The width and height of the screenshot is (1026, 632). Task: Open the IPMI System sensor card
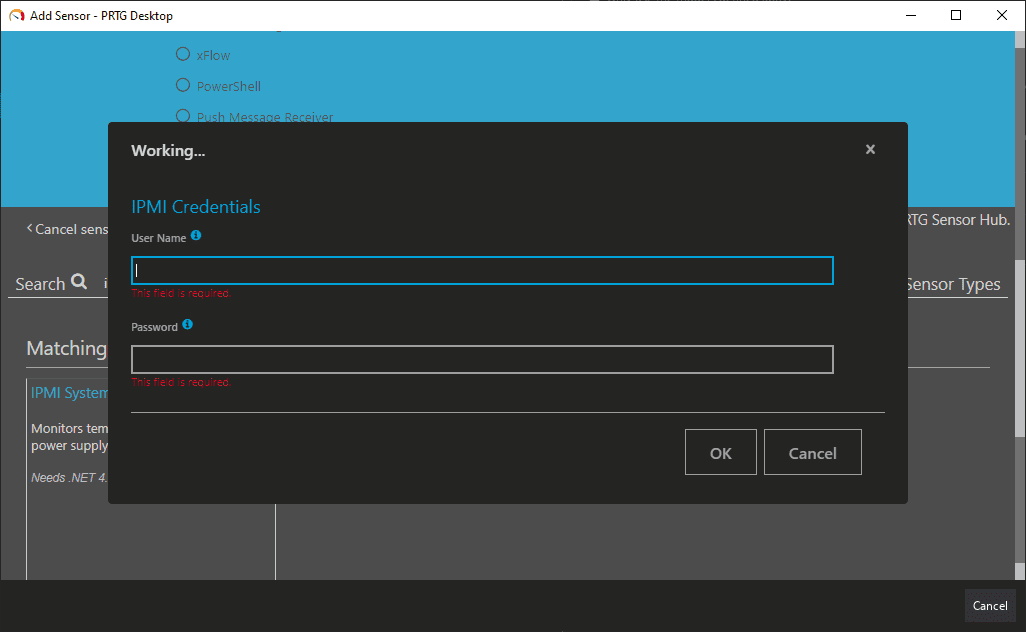tap(69, 393)
